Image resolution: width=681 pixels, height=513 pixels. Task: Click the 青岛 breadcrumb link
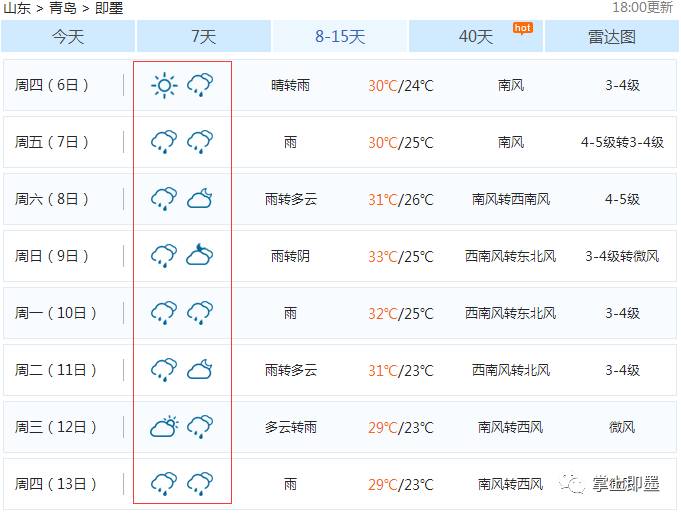point(63,8)
